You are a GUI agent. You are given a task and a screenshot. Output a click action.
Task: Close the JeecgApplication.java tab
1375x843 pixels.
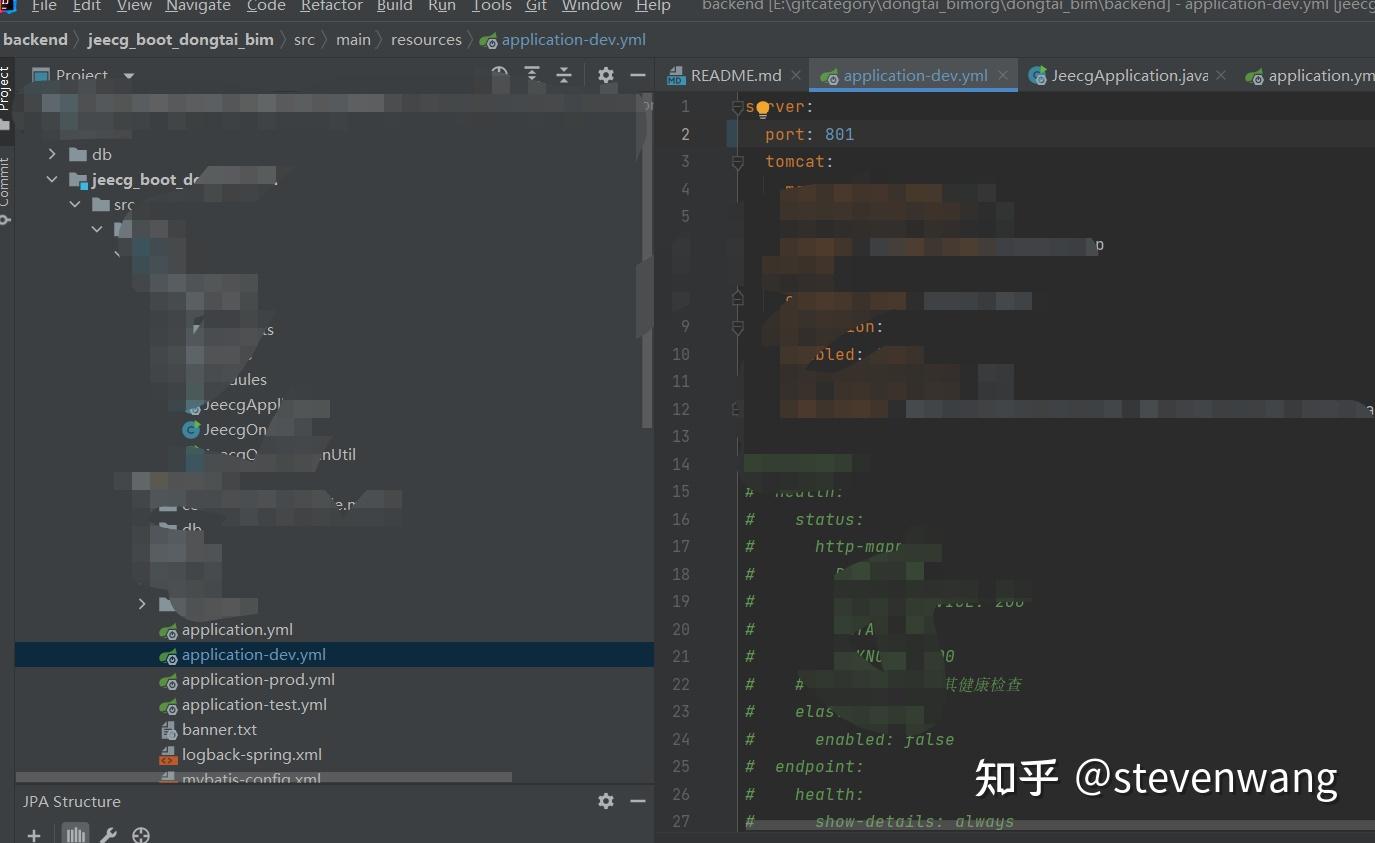tap(1221, 75)
